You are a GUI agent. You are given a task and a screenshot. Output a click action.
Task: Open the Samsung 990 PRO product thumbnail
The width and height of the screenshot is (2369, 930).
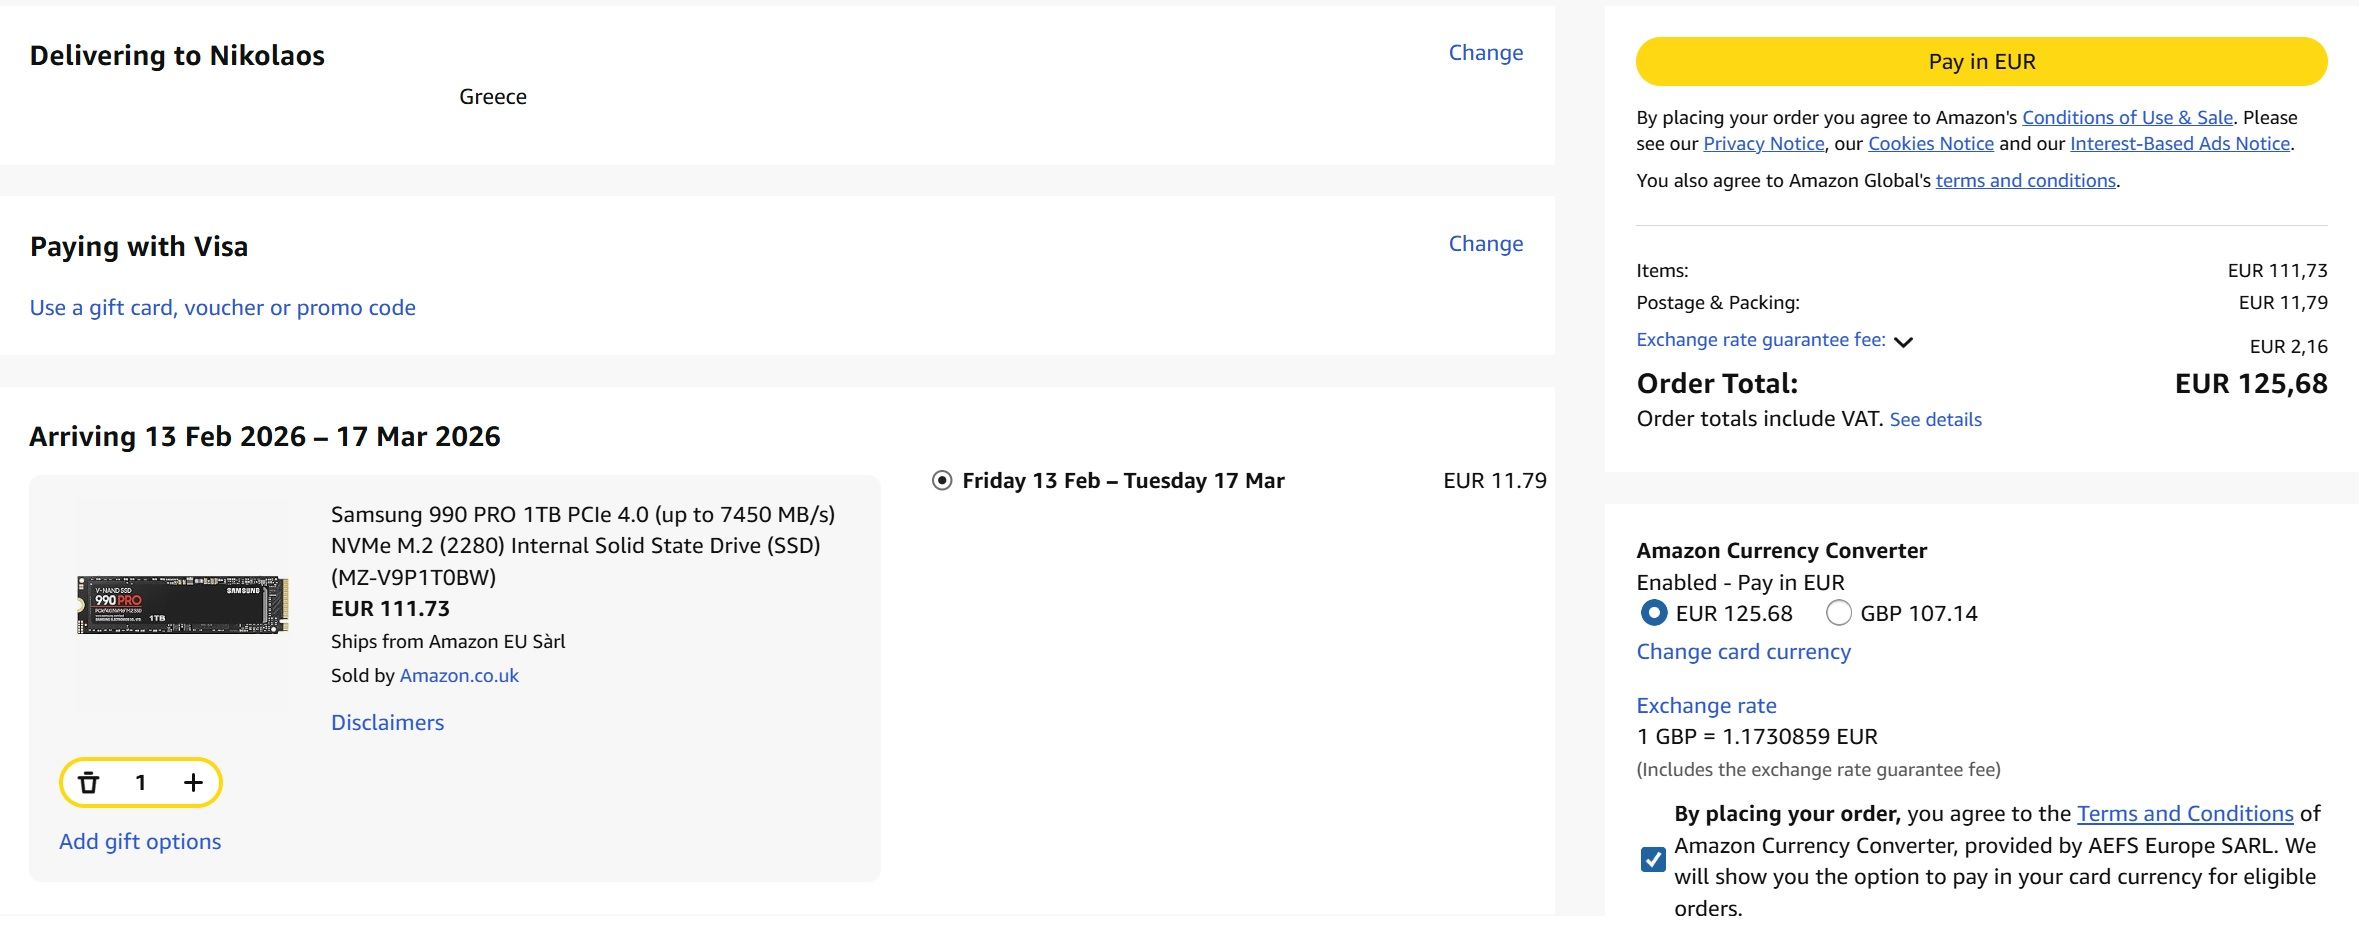point(183,604)
